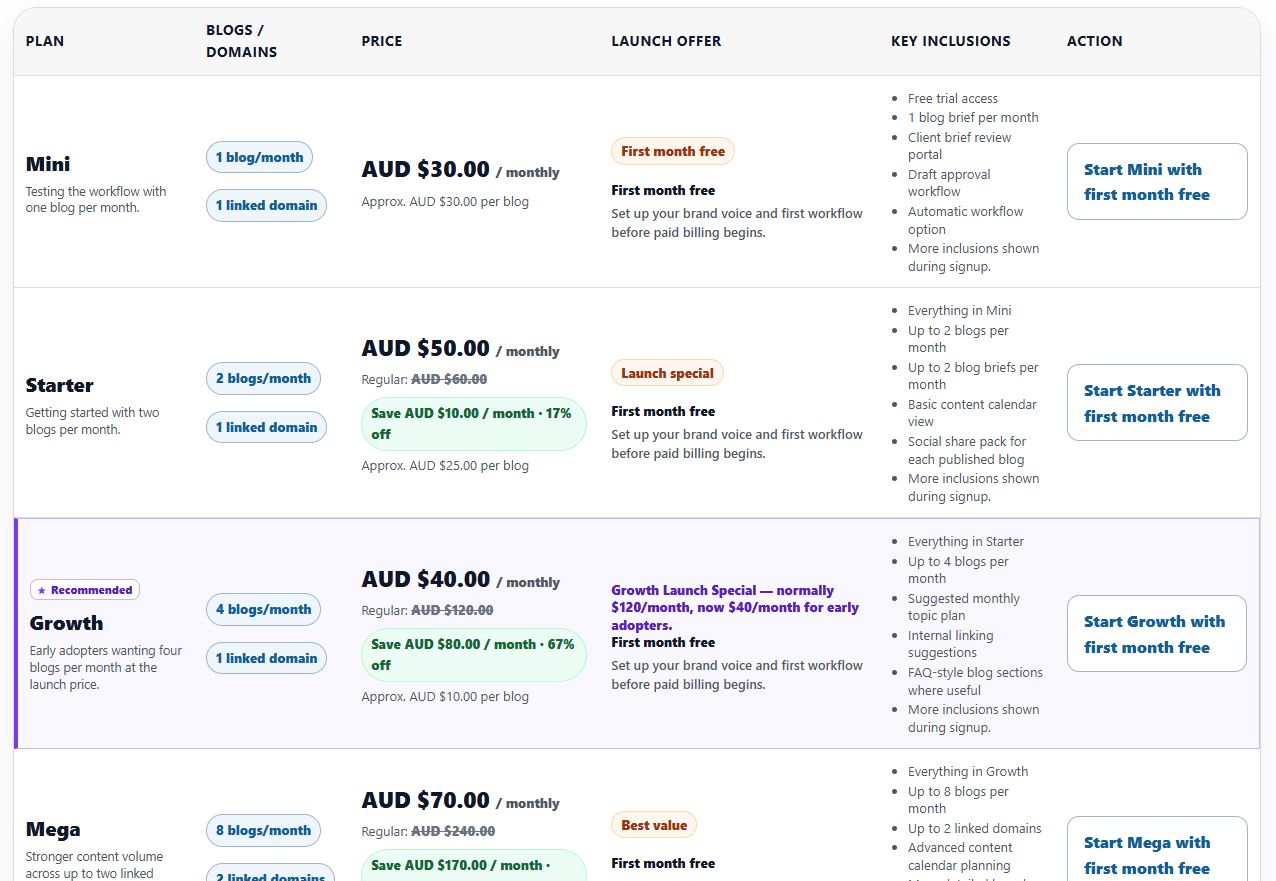This screenshot has width=1276, height=881.
Task: Click the 1 blog/month pill for Mini
Action: coord(260,157)
